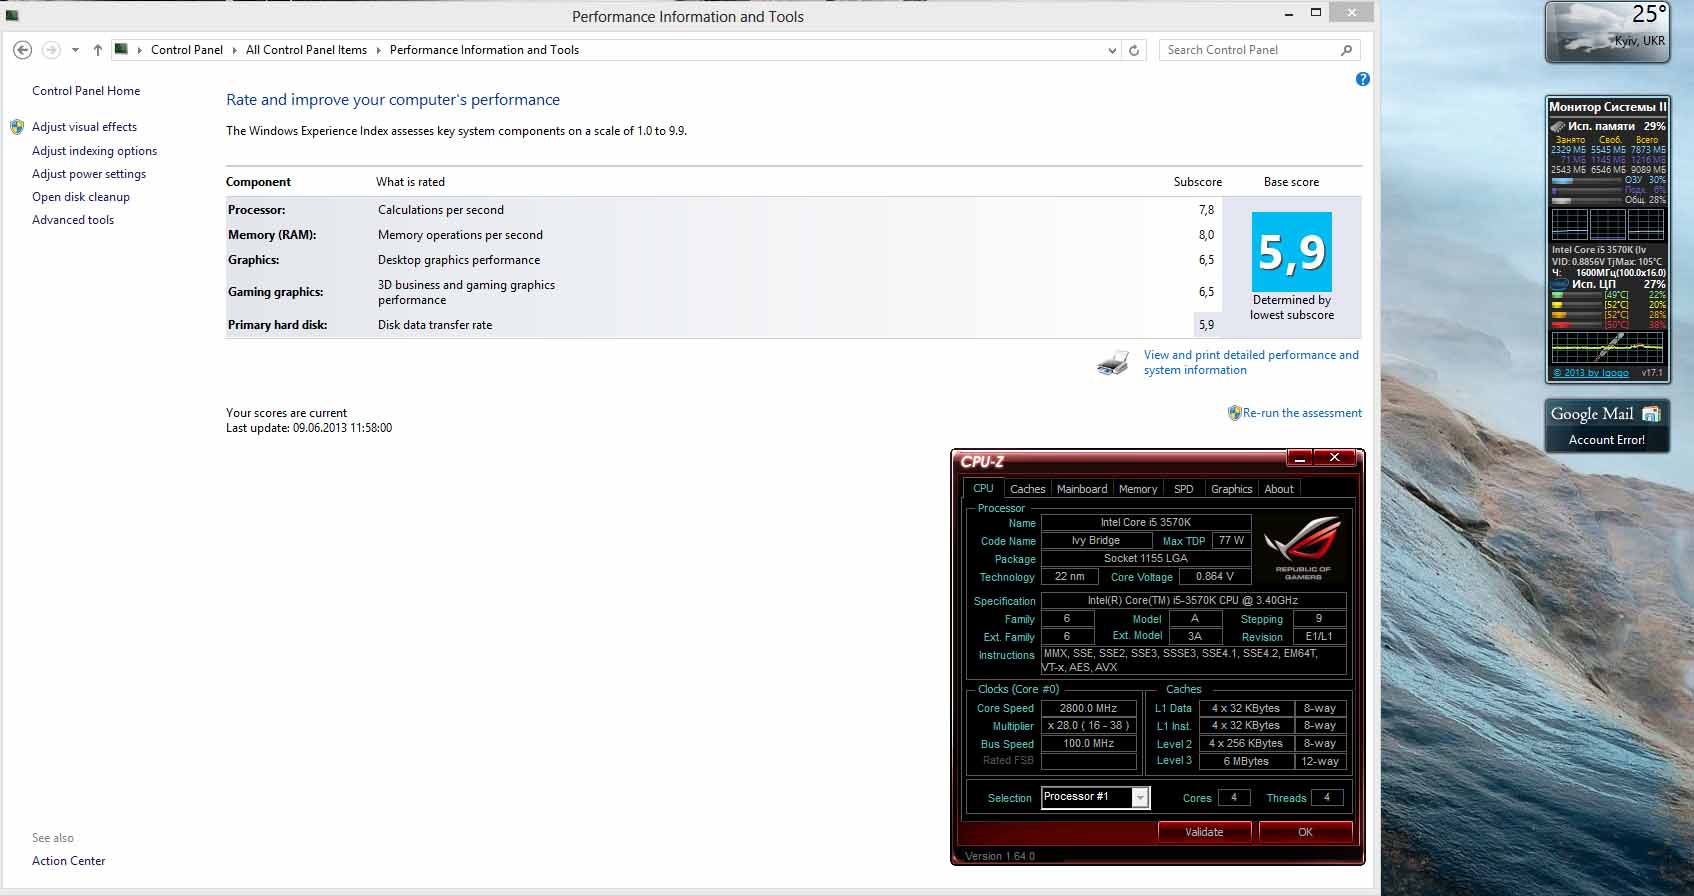Expand the chevron after Control Panel breadcrumb
This screenshot has height=896, width=1694.
234,50
